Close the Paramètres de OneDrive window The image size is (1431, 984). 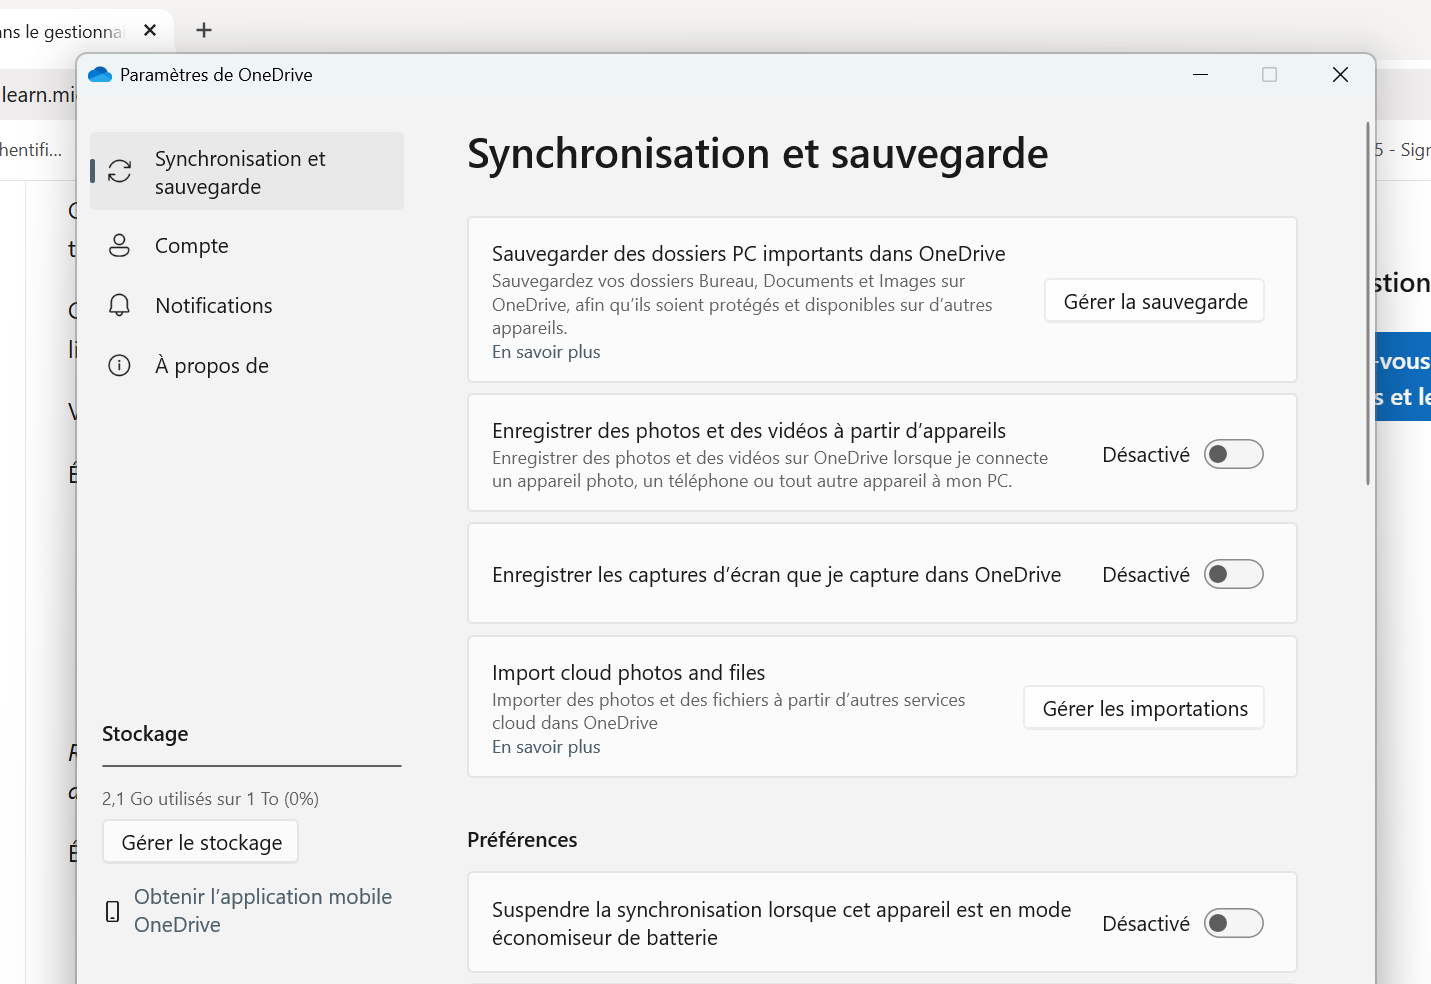pyautogui.click(x=1341, y=75)
